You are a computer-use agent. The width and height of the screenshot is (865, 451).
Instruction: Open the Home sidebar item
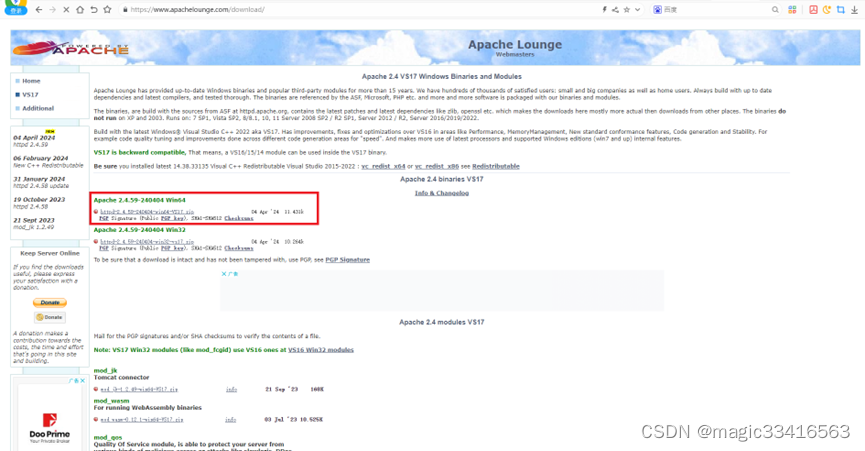coord(31,81)
